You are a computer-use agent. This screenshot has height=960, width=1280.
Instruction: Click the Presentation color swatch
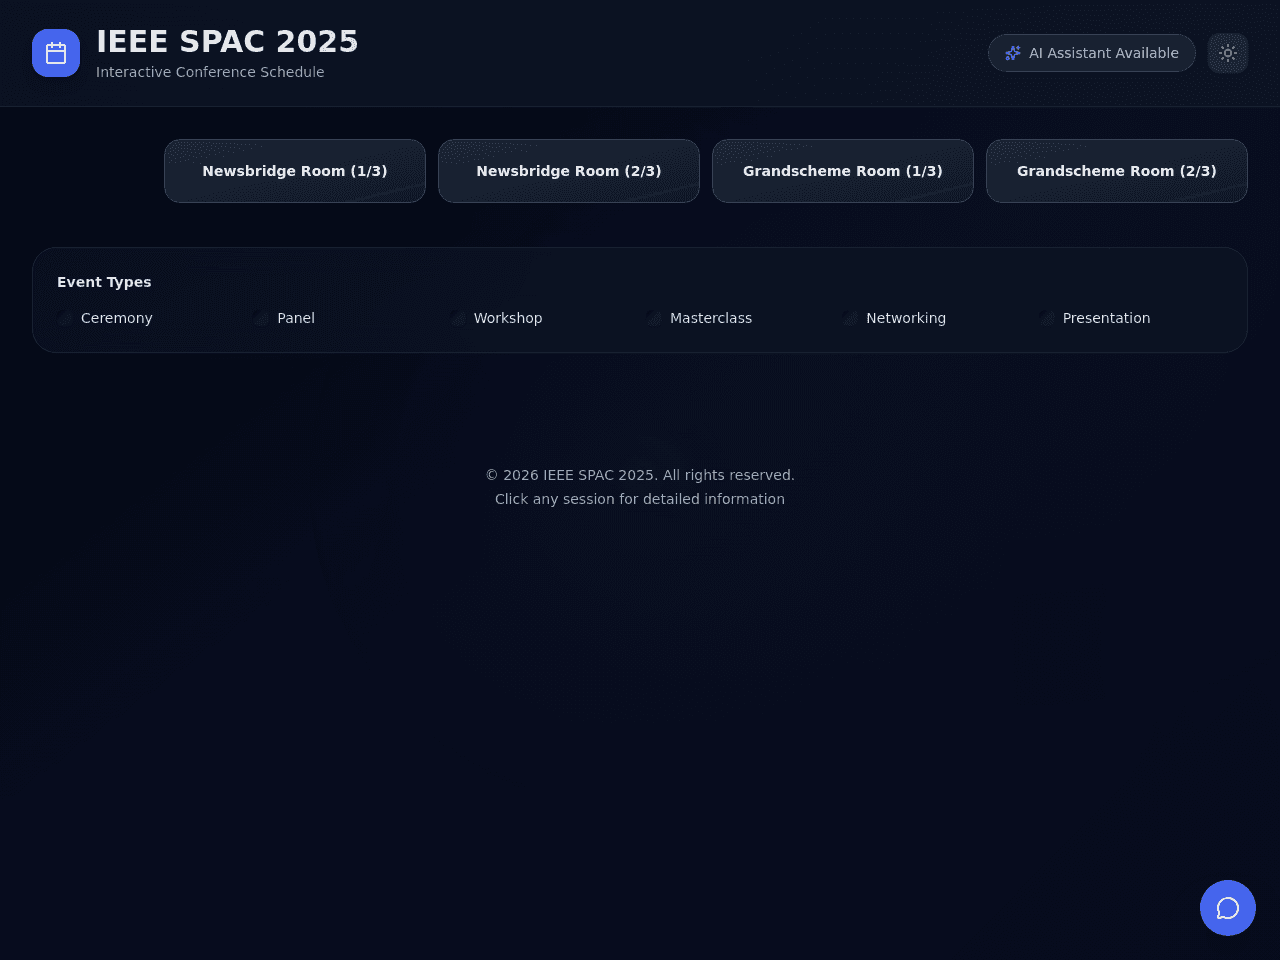(x=1047, y=318)
